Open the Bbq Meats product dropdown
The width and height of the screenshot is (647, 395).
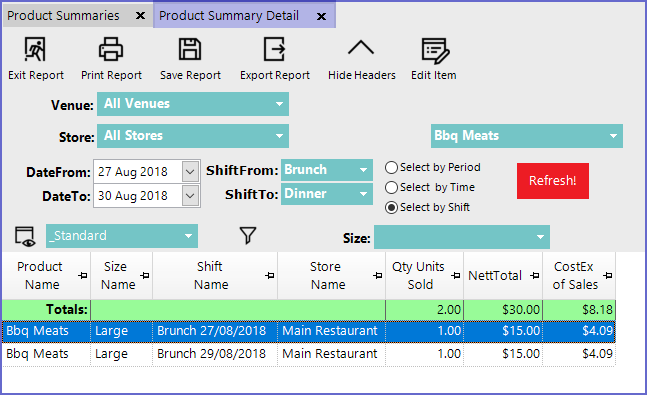click(x=527, y=136)
